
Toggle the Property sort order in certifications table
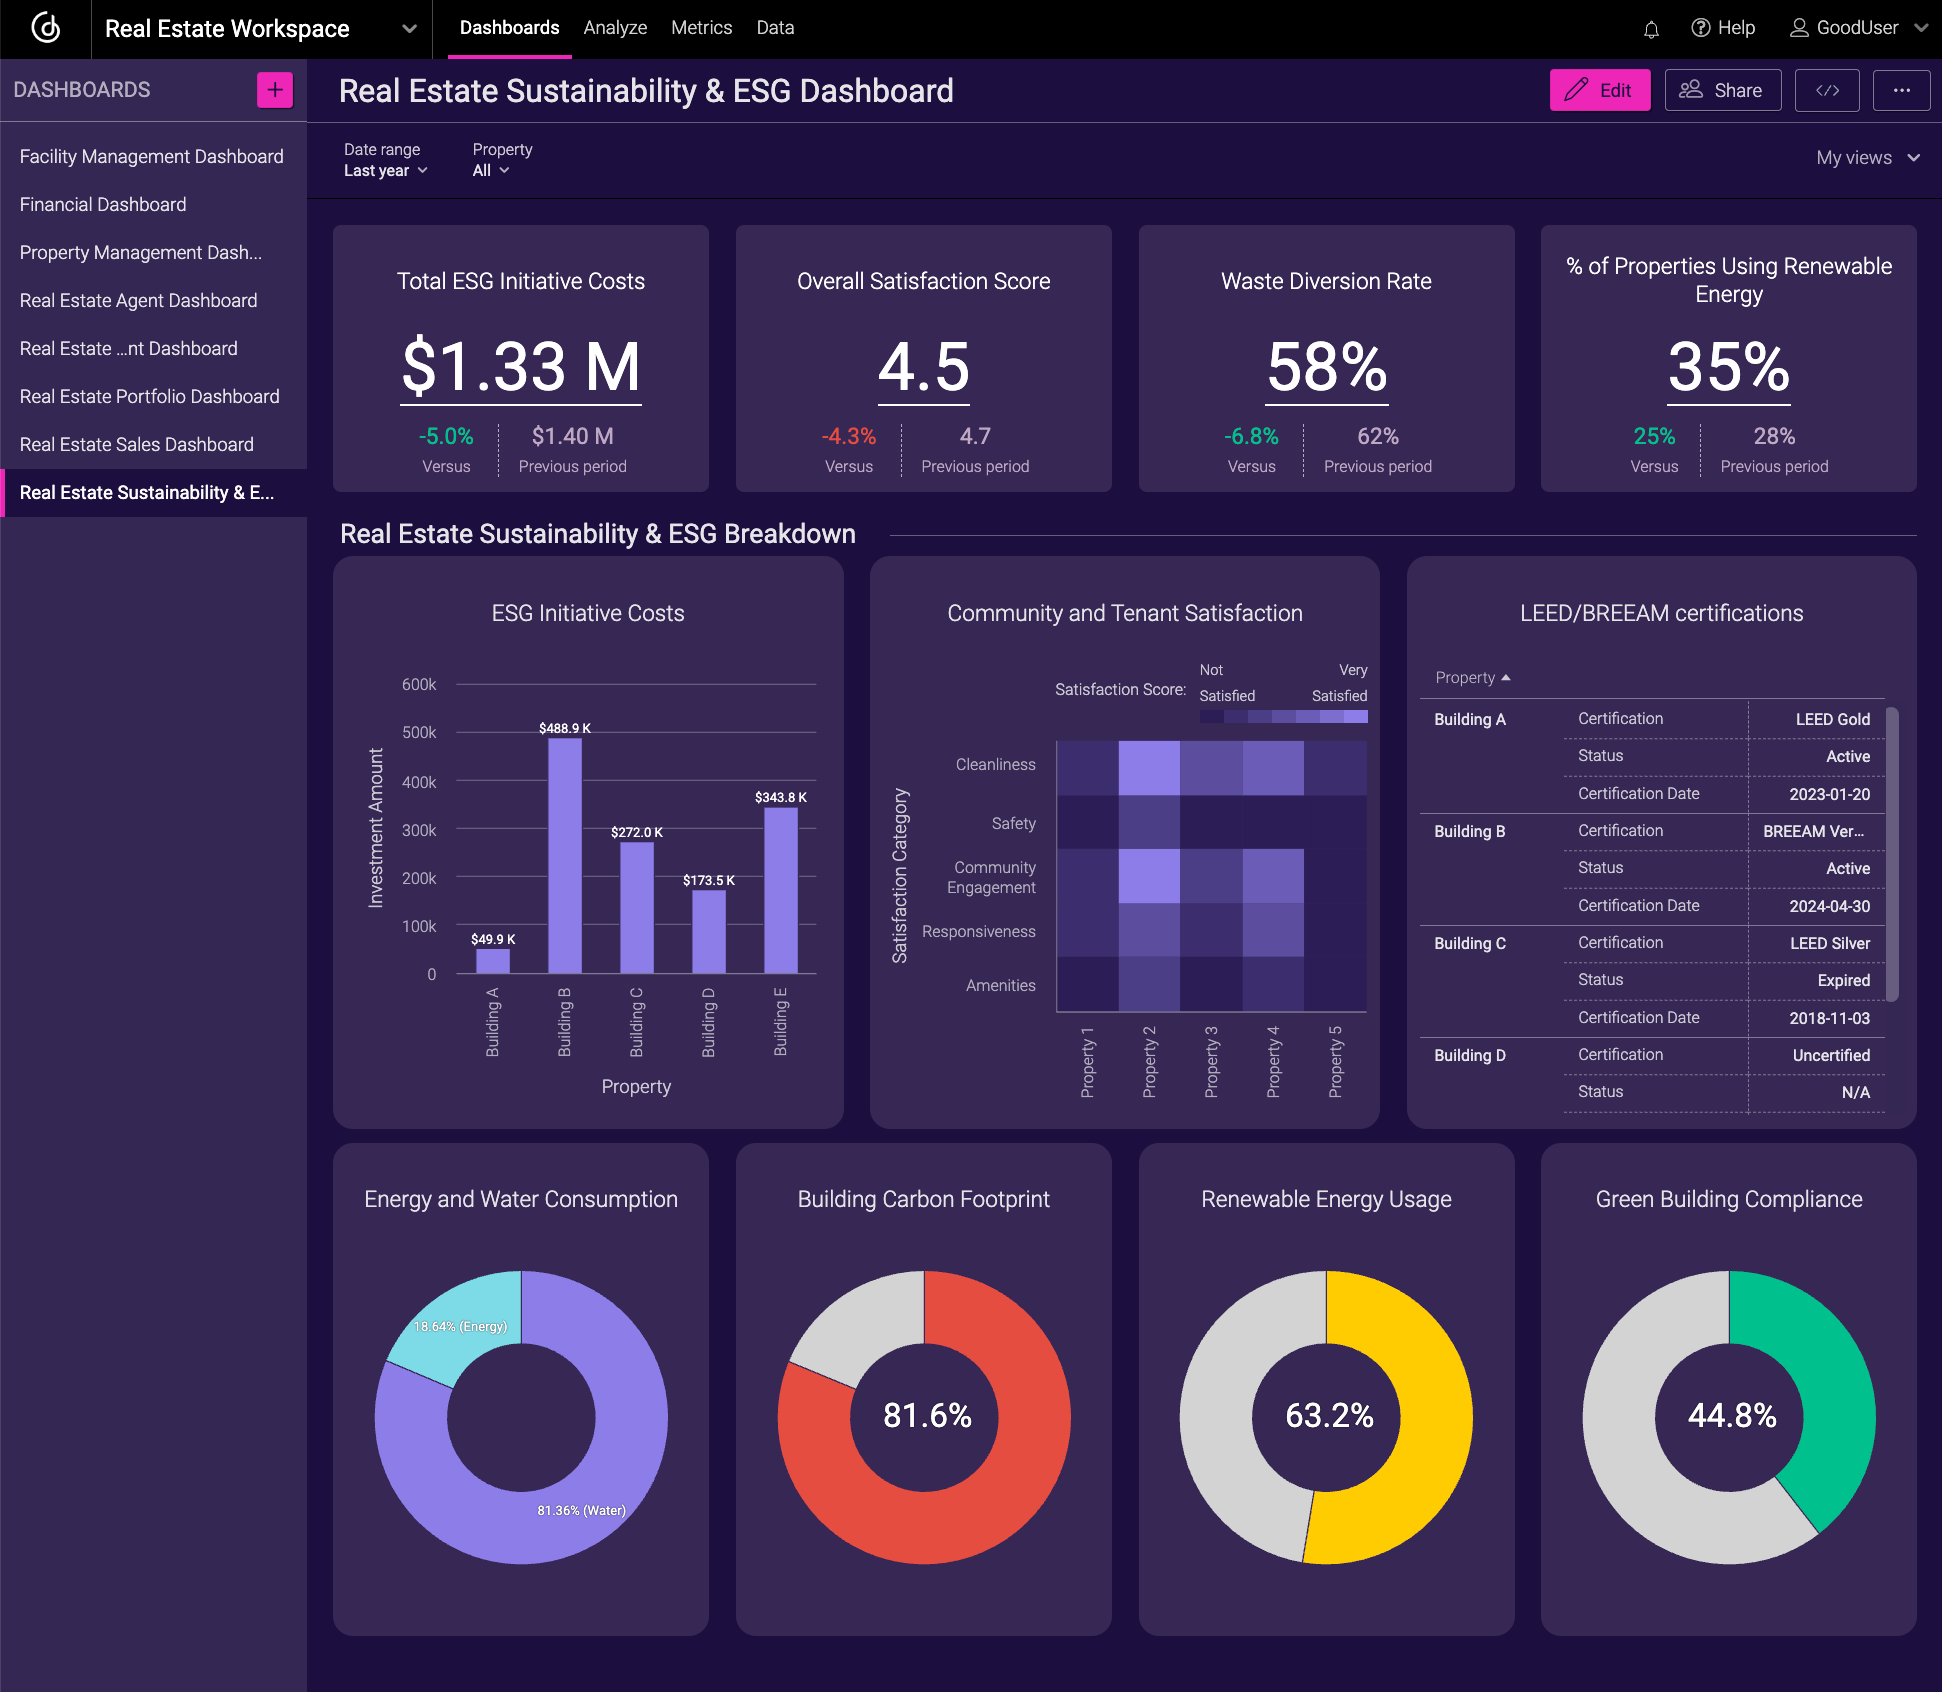coord(1472,677)
